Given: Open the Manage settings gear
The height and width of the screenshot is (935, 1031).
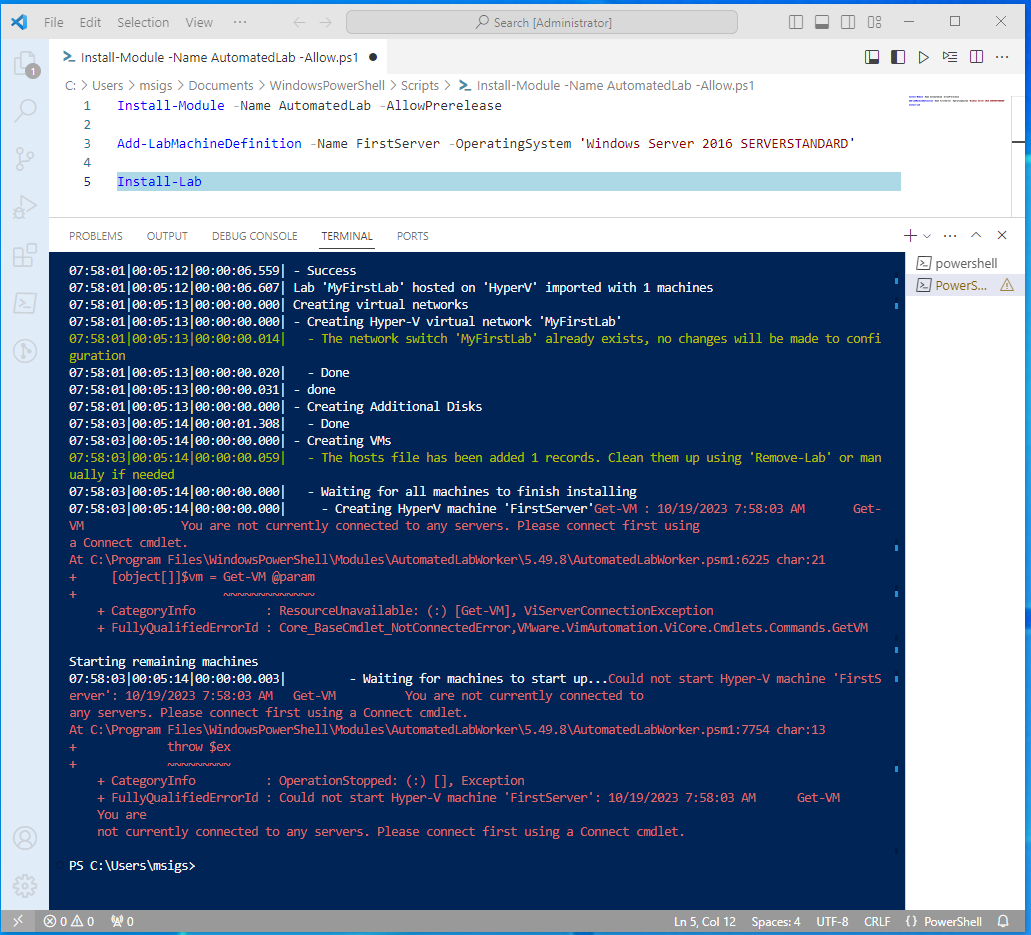Looking at the screenshot, I should [x=25, y=885].
